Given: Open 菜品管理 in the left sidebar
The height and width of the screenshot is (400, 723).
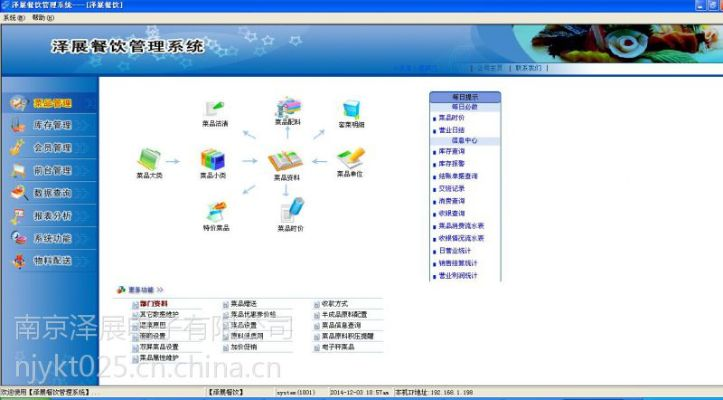Looking at the screenshot, I should click(x=52, y=103).
